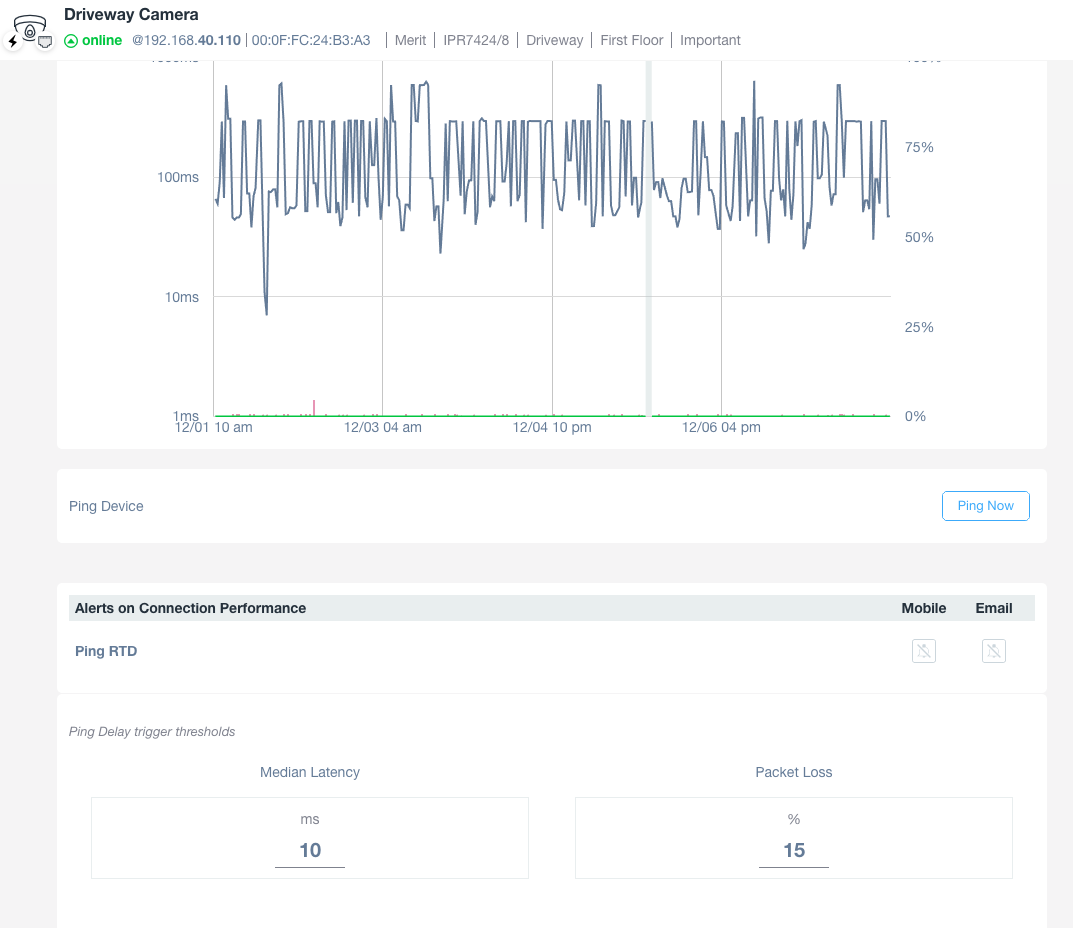Edit the Median Latency ms value
Image resolution: width=1073 pixels, height=928 pixels.
[310, 851]
